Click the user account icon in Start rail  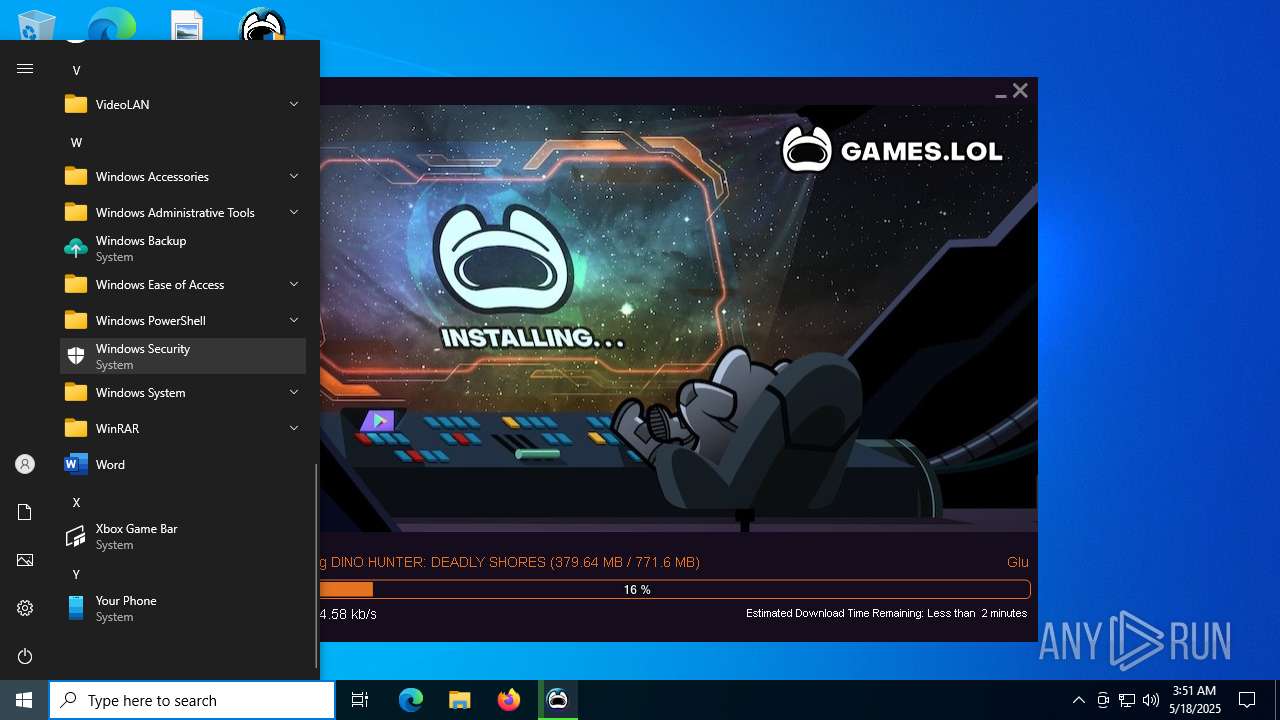click(x=25, y=464)
